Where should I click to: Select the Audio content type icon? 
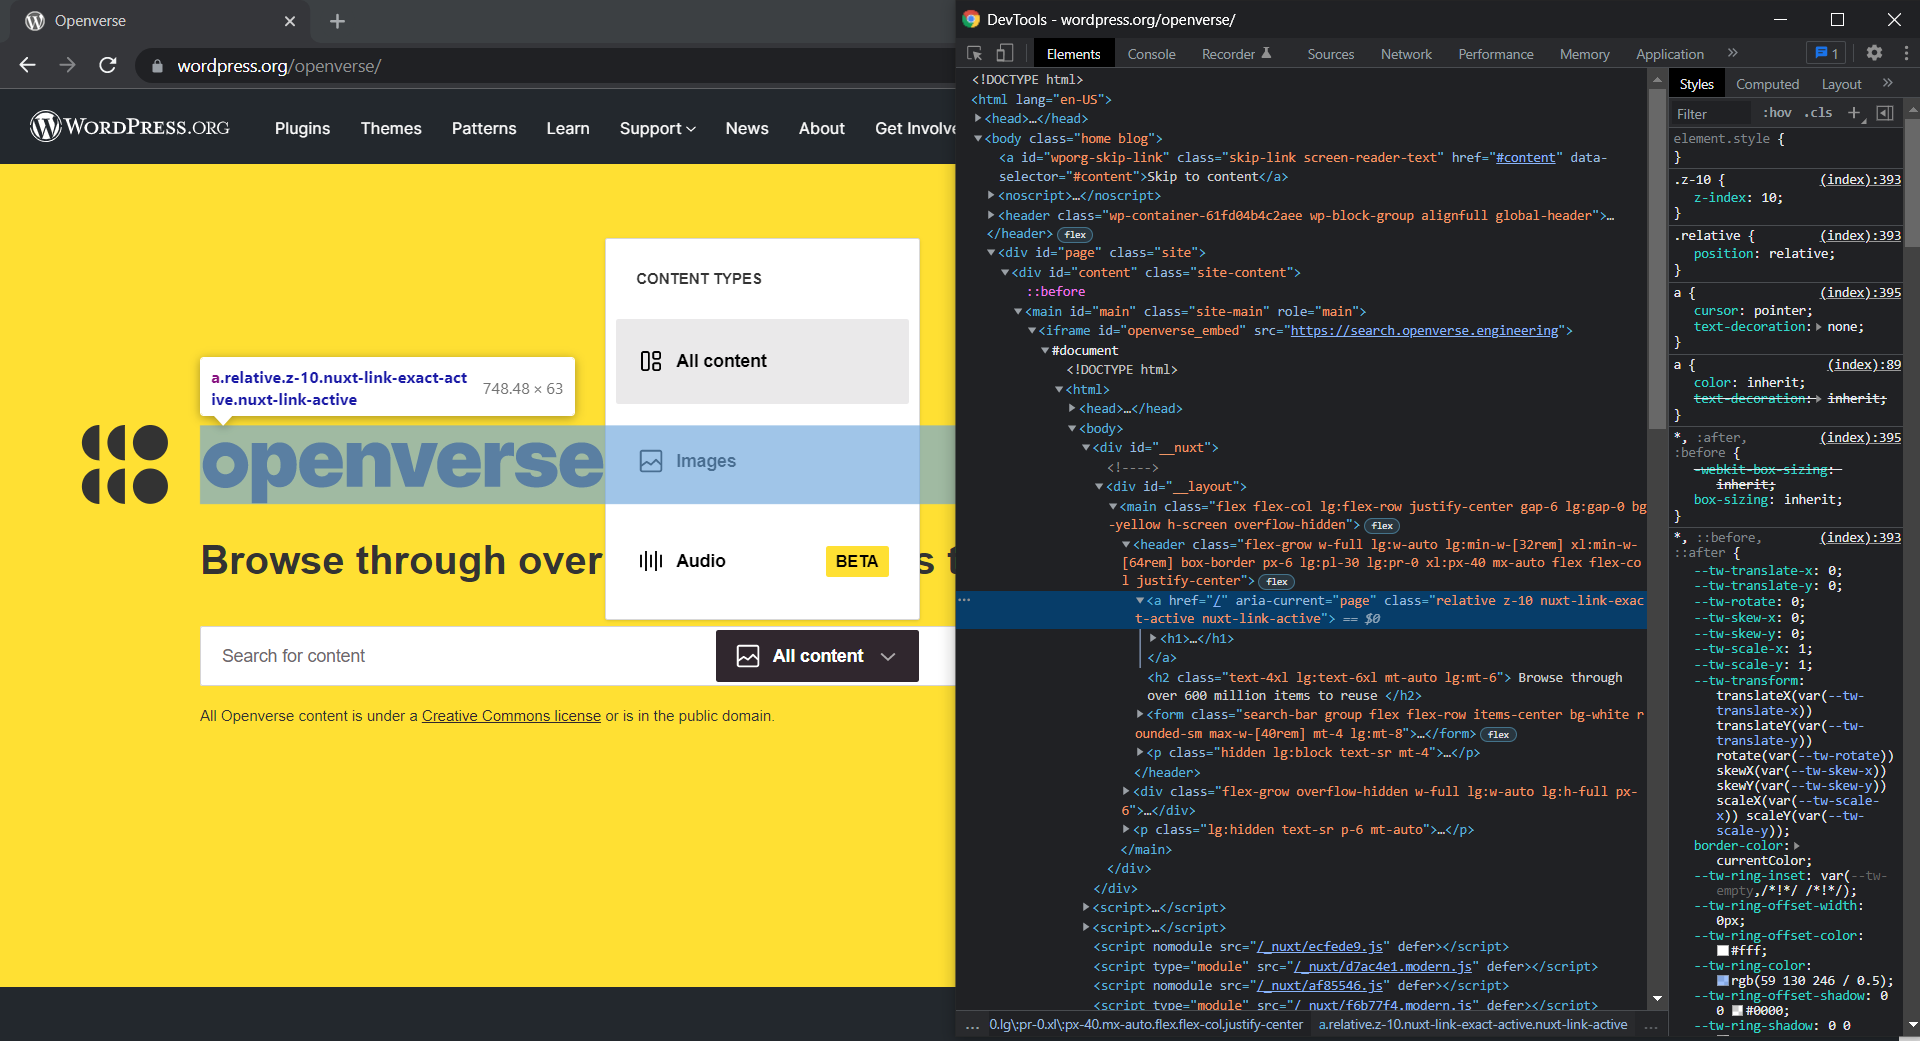click(651, 561)
